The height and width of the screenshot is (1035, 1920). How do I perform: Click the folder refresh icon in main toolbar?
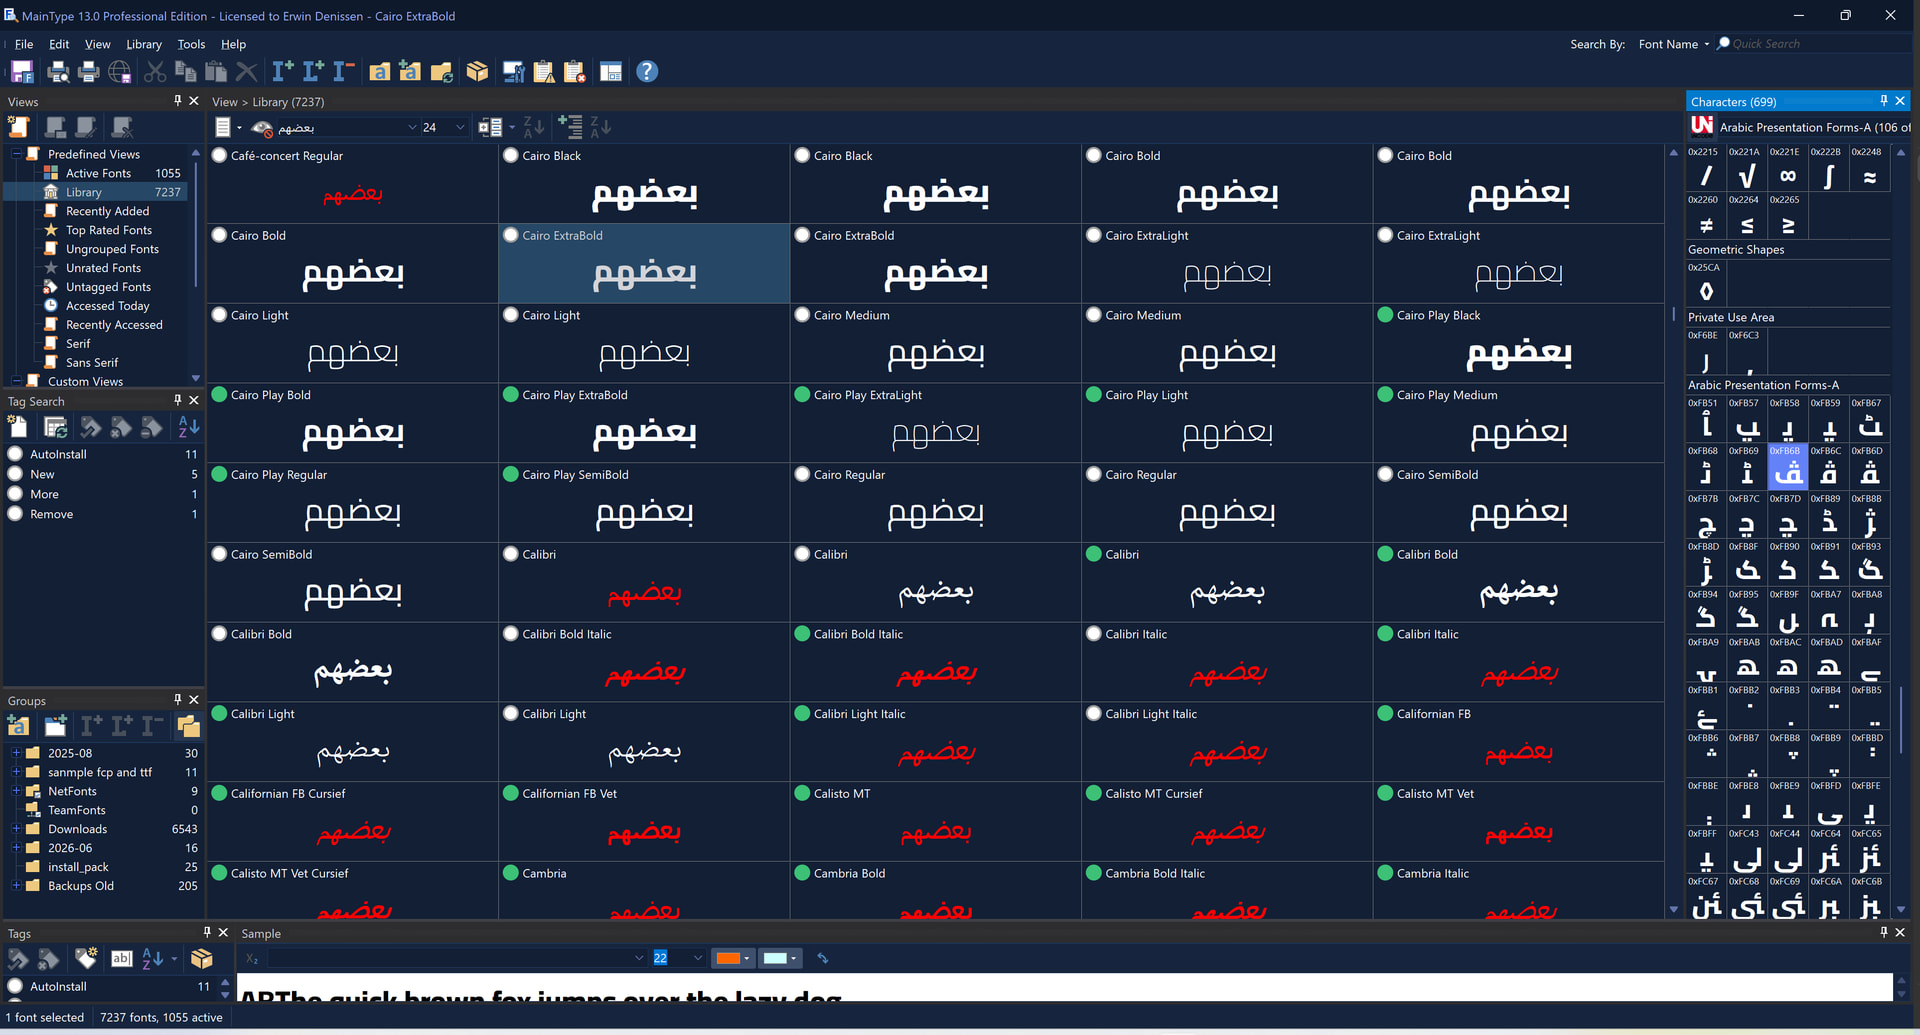point(441,71)
